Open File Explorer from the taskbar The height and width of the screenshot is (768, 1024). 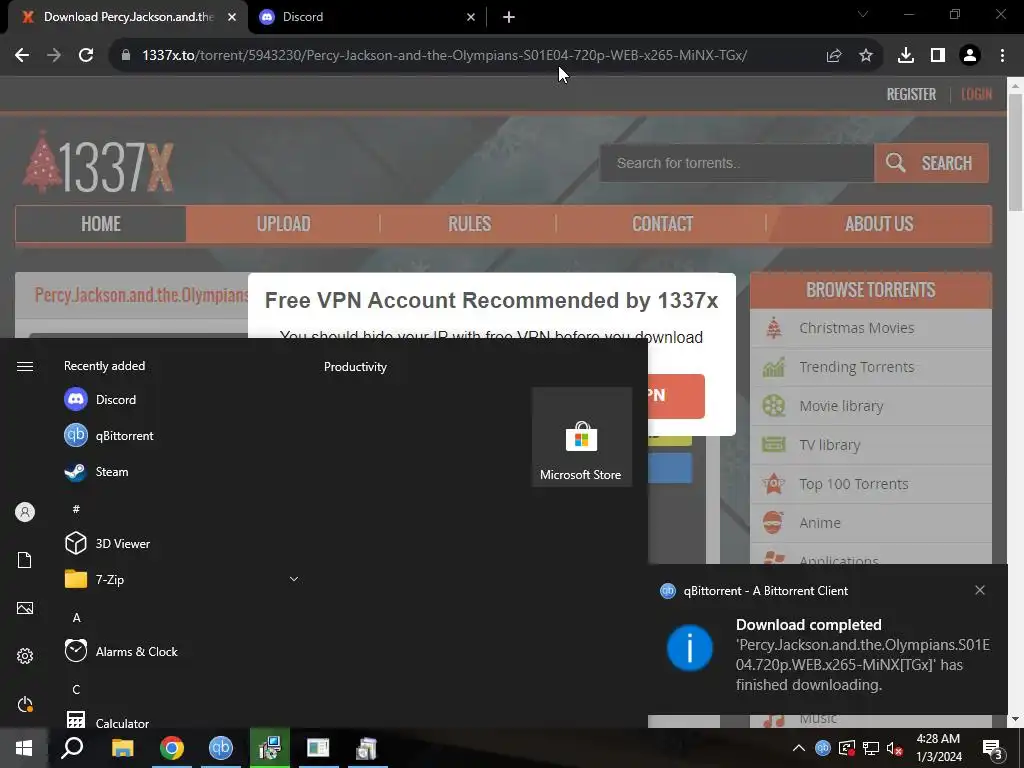pos(122,748)
